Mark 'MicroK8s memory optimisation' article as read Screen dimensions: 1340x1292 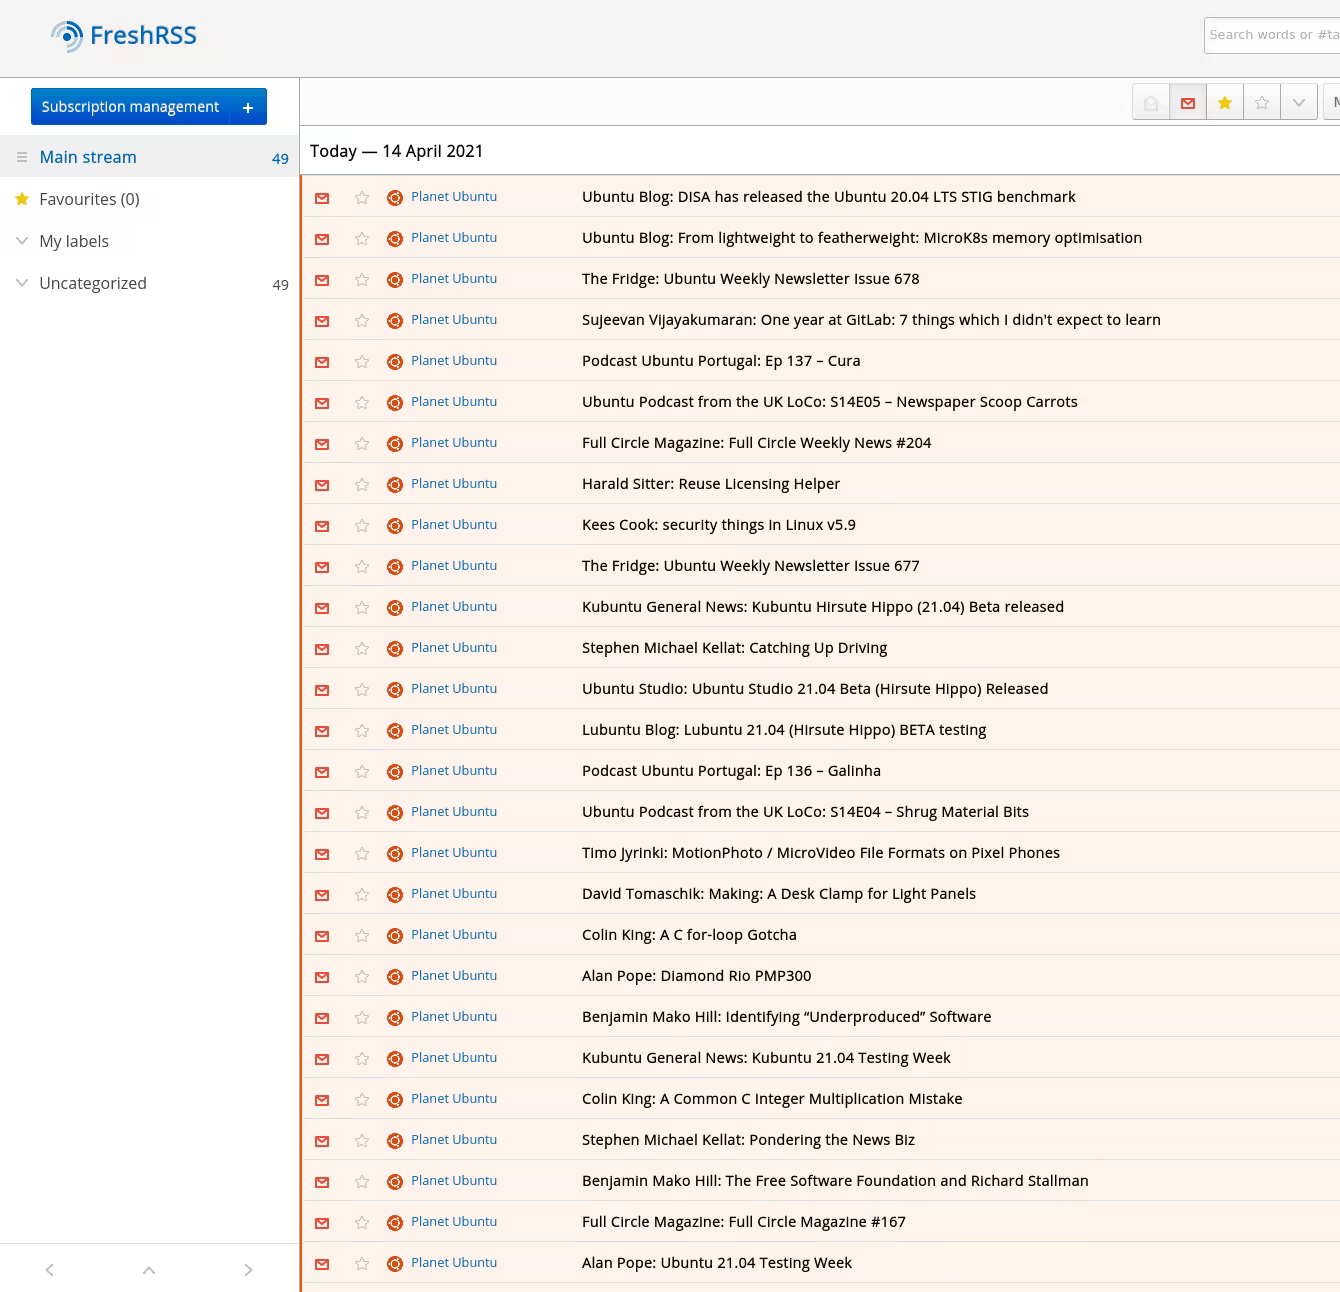point(322,239)
